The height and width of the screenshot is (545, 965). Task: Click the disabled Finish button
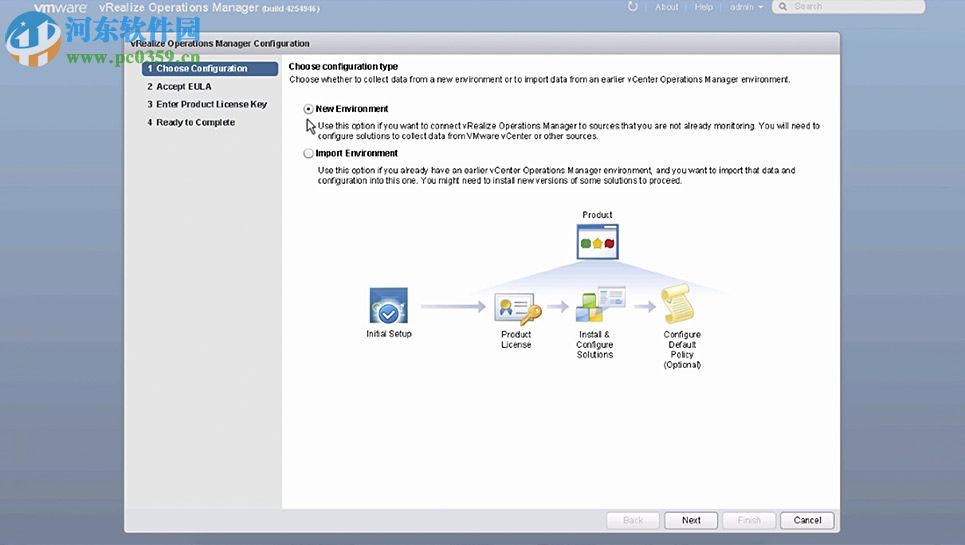(749, 520)
